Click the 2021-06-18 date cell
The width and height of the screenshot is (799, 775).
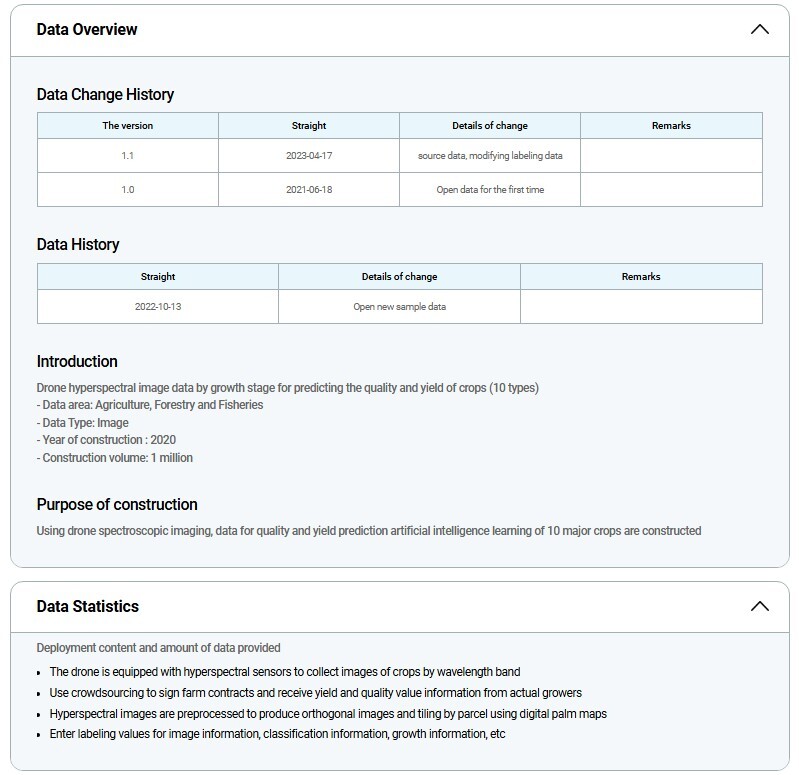pyautogui.click(x=309, y=190)
